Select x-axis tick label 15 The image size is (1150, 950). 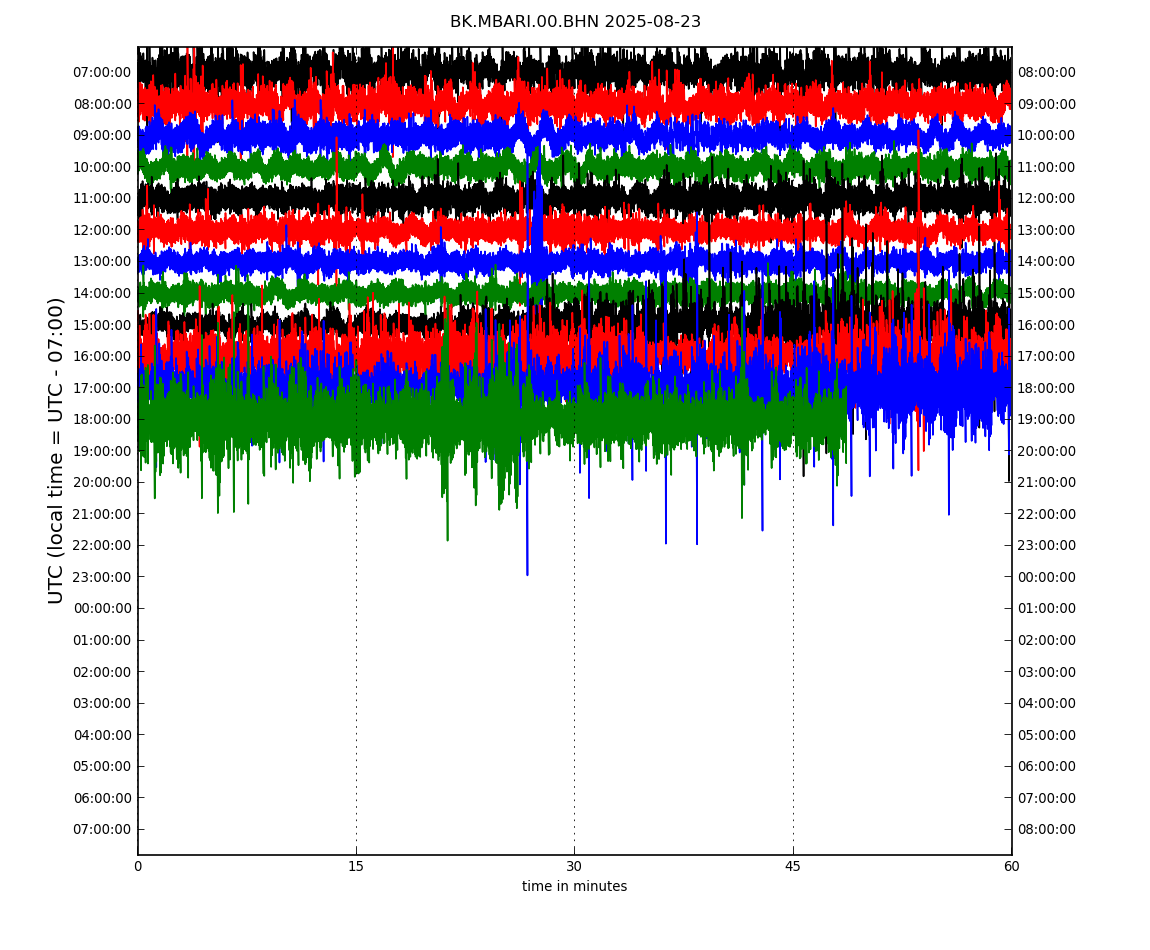(x=356, y=866)
